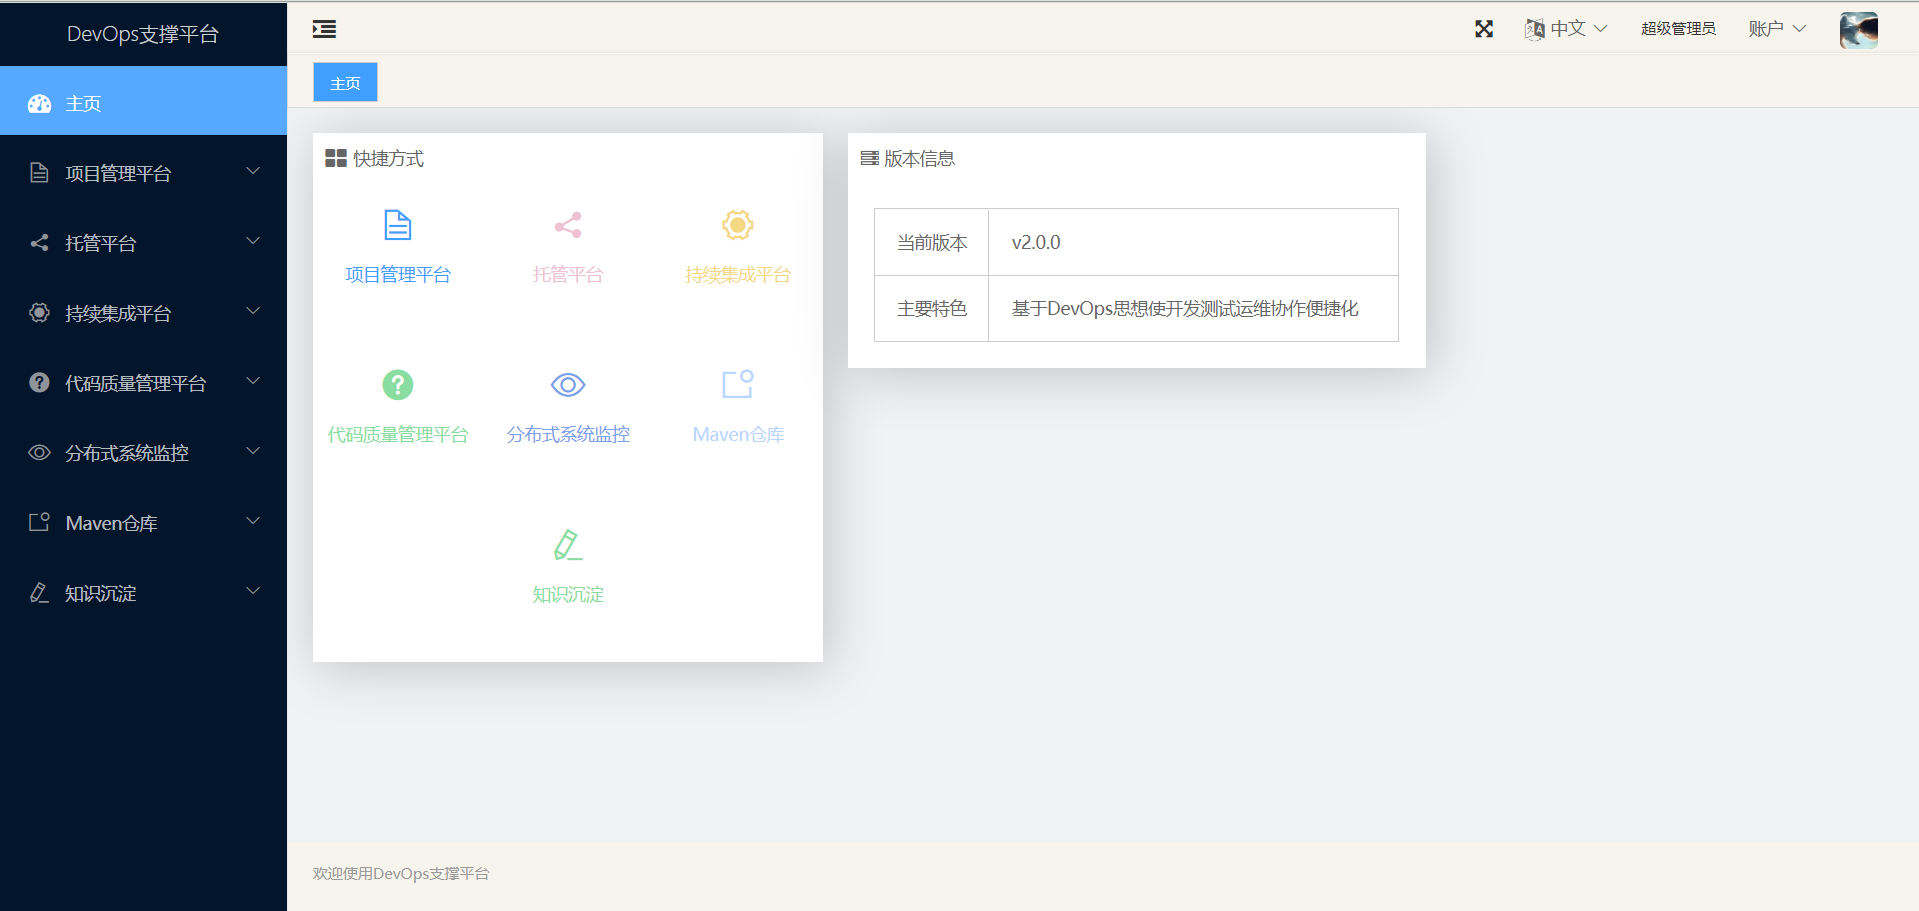
Task: Click the distributed monitoring eye shortcut icon
Action: [x=567, y=385]
